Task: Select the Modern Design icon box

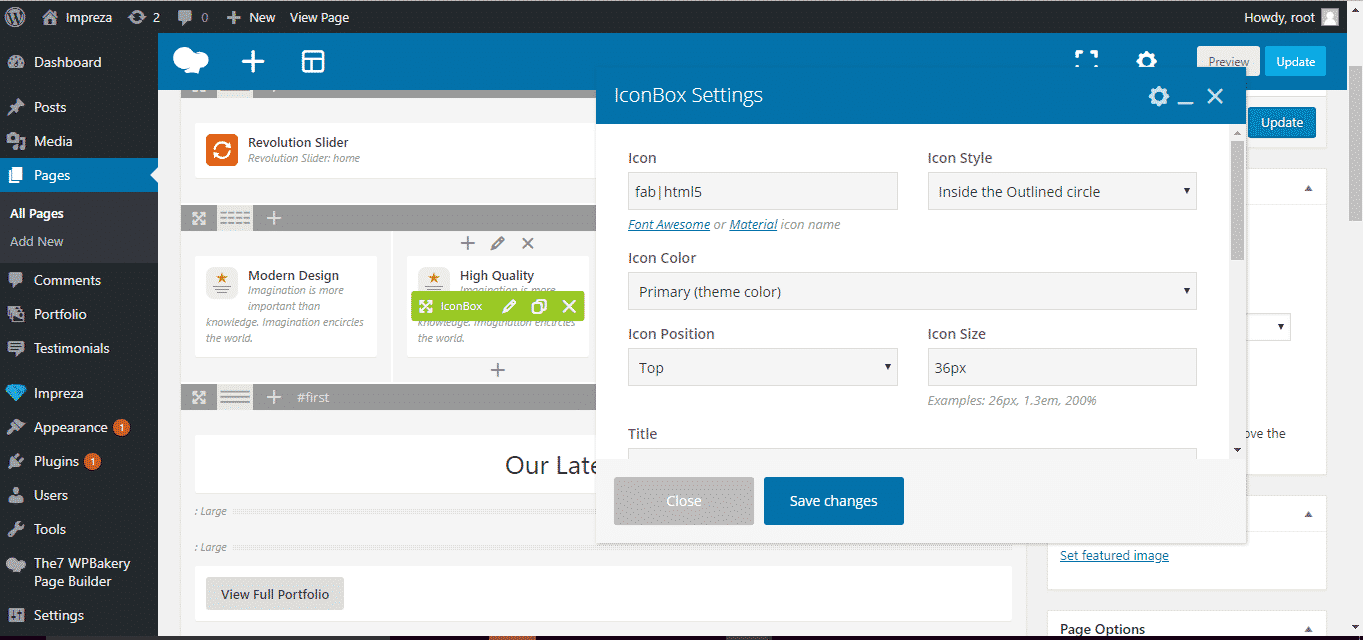Action: coord(286,305)
